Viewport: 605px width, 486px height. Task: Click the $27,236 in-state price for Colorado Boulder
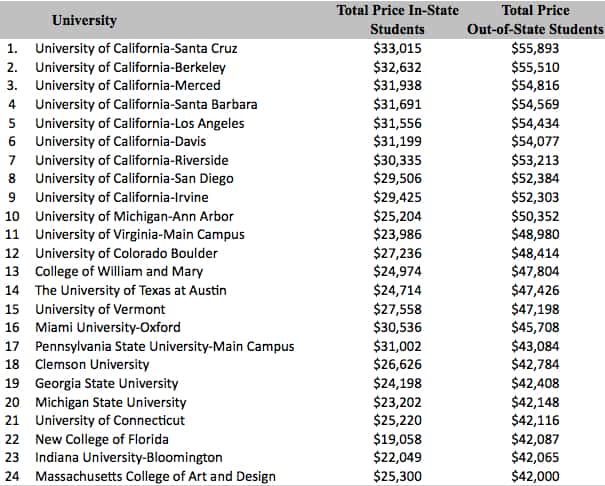pyautogui.click(x=397, y=253)
